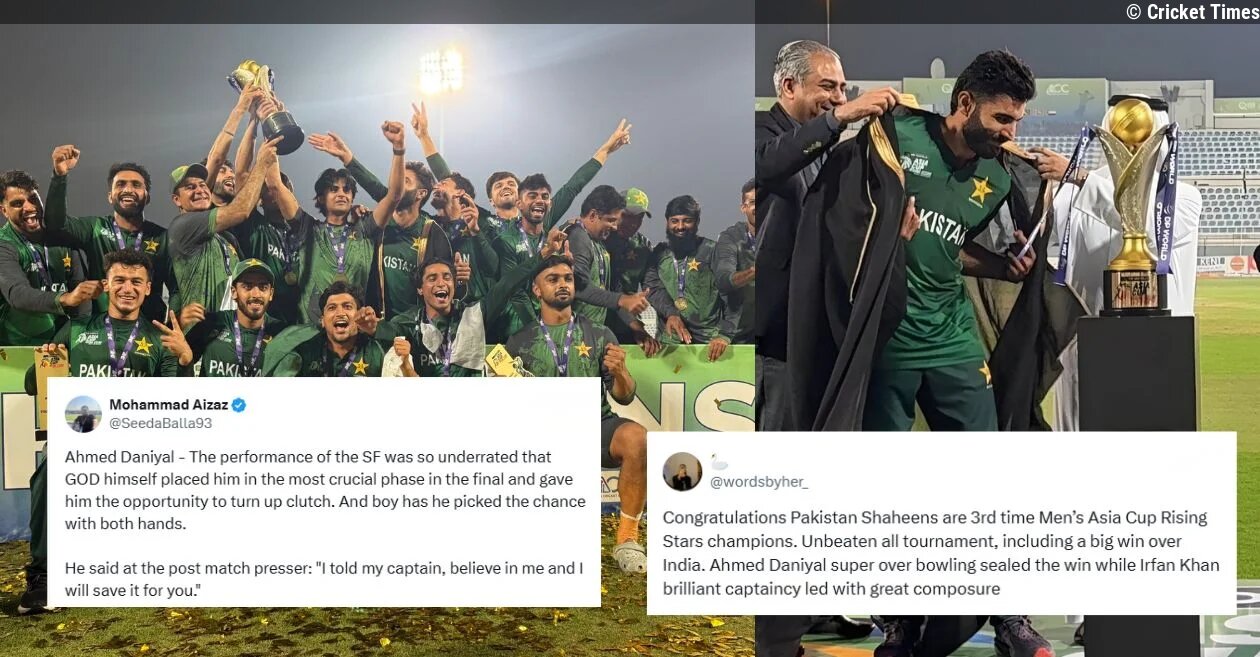Click the Cricket Times copyright watermark

tap(1190, 12)
